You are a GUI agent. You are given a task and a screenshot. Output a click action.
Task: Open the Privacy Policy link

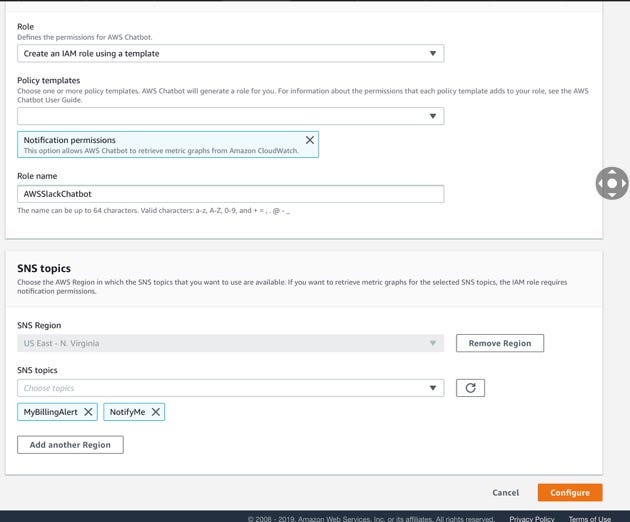tap(532, 519)
